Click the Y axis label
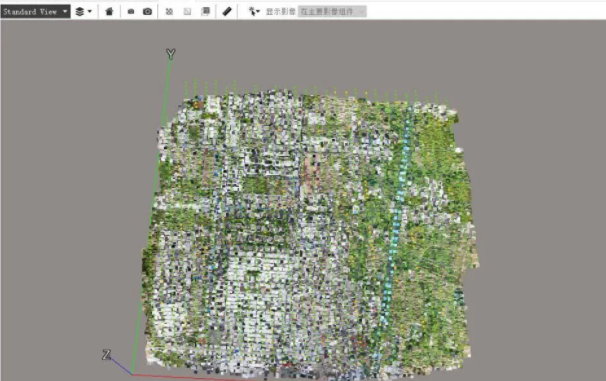The image size is (606, 381). 170,54
